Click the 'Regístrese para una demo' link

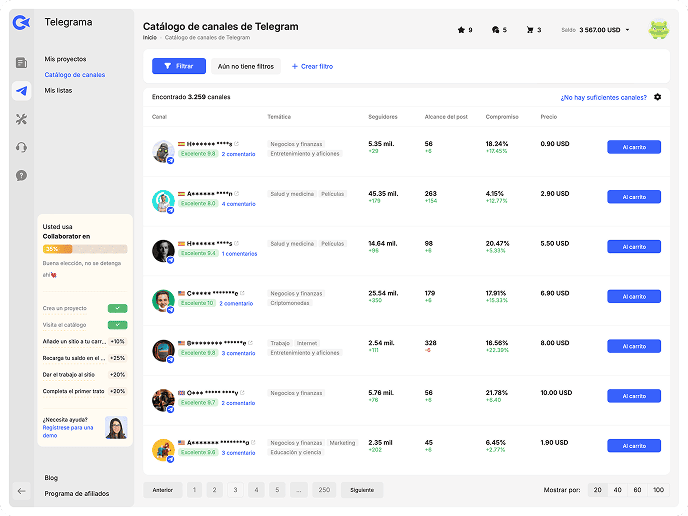tap(68, 431)
